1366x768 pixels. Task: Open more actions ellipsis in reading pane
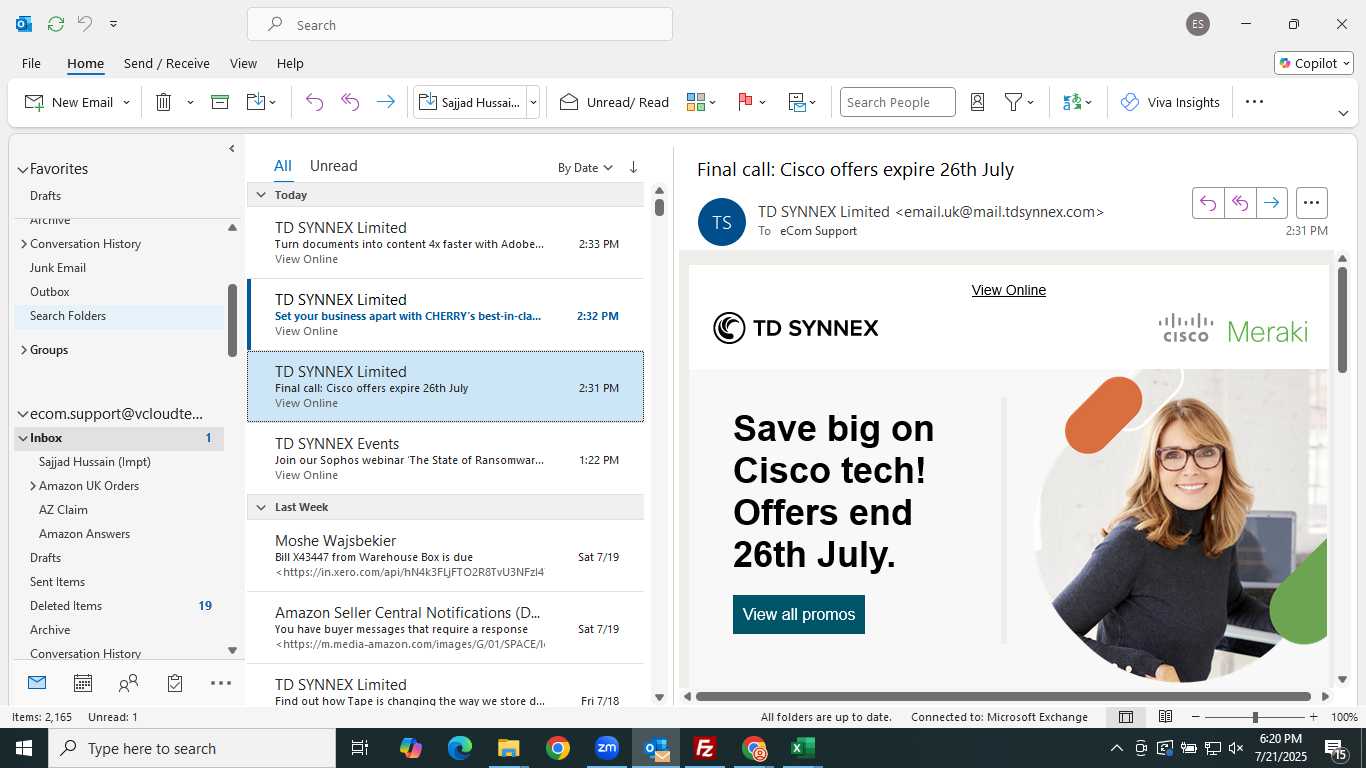pos(1312,202)
